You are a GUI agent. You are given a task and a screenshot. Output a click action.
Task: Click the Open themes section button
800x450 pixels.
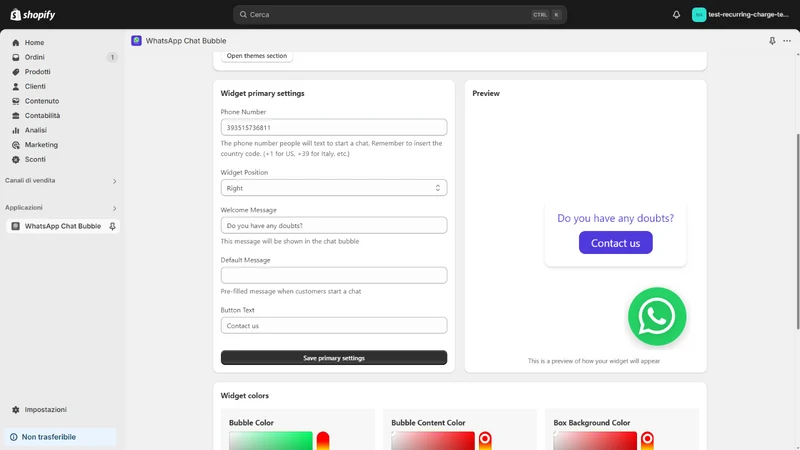point(257,56)
